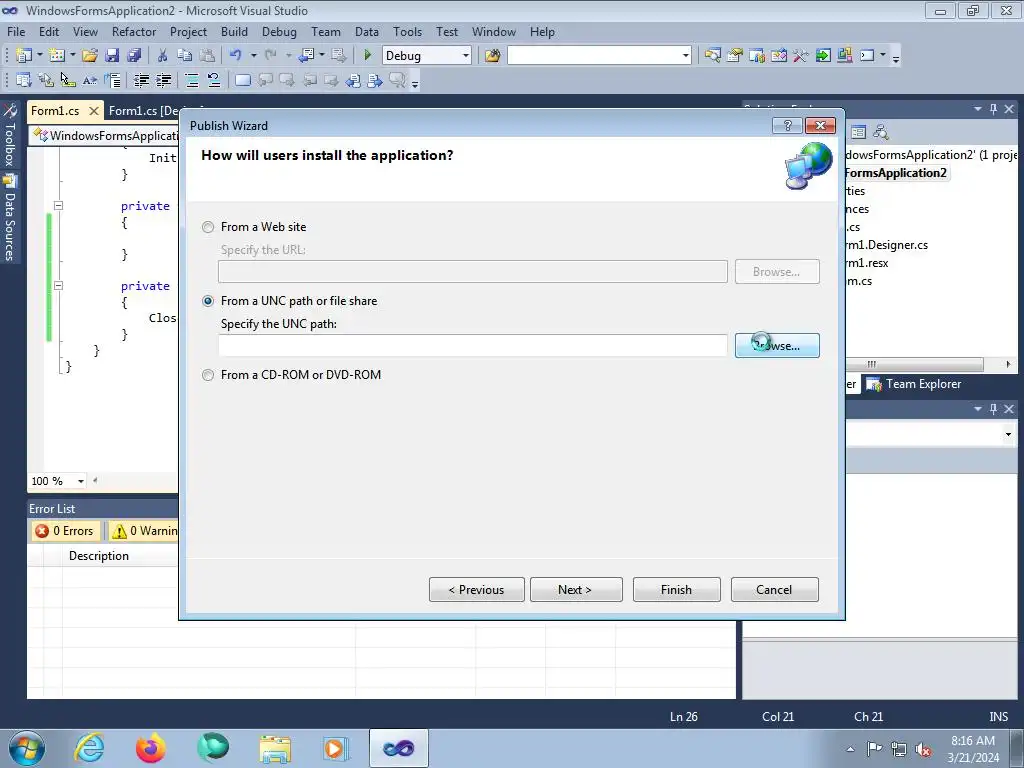
Task: Click the Display Word Completion icon
Action: click(x=89, y=80)
